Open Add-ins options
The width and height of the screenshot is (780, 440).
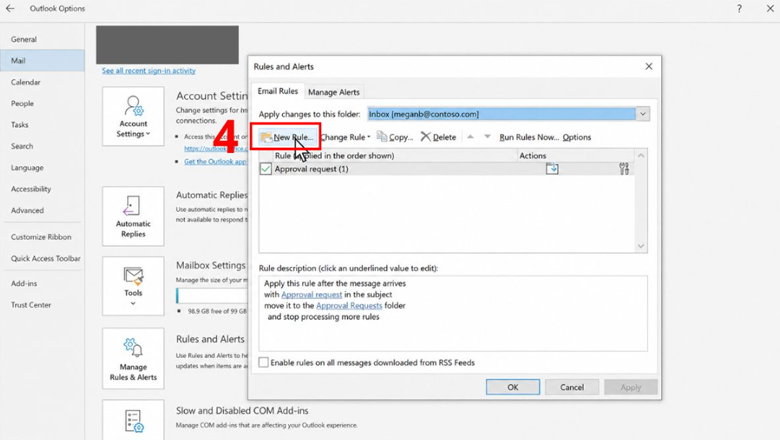pos(42,283)
